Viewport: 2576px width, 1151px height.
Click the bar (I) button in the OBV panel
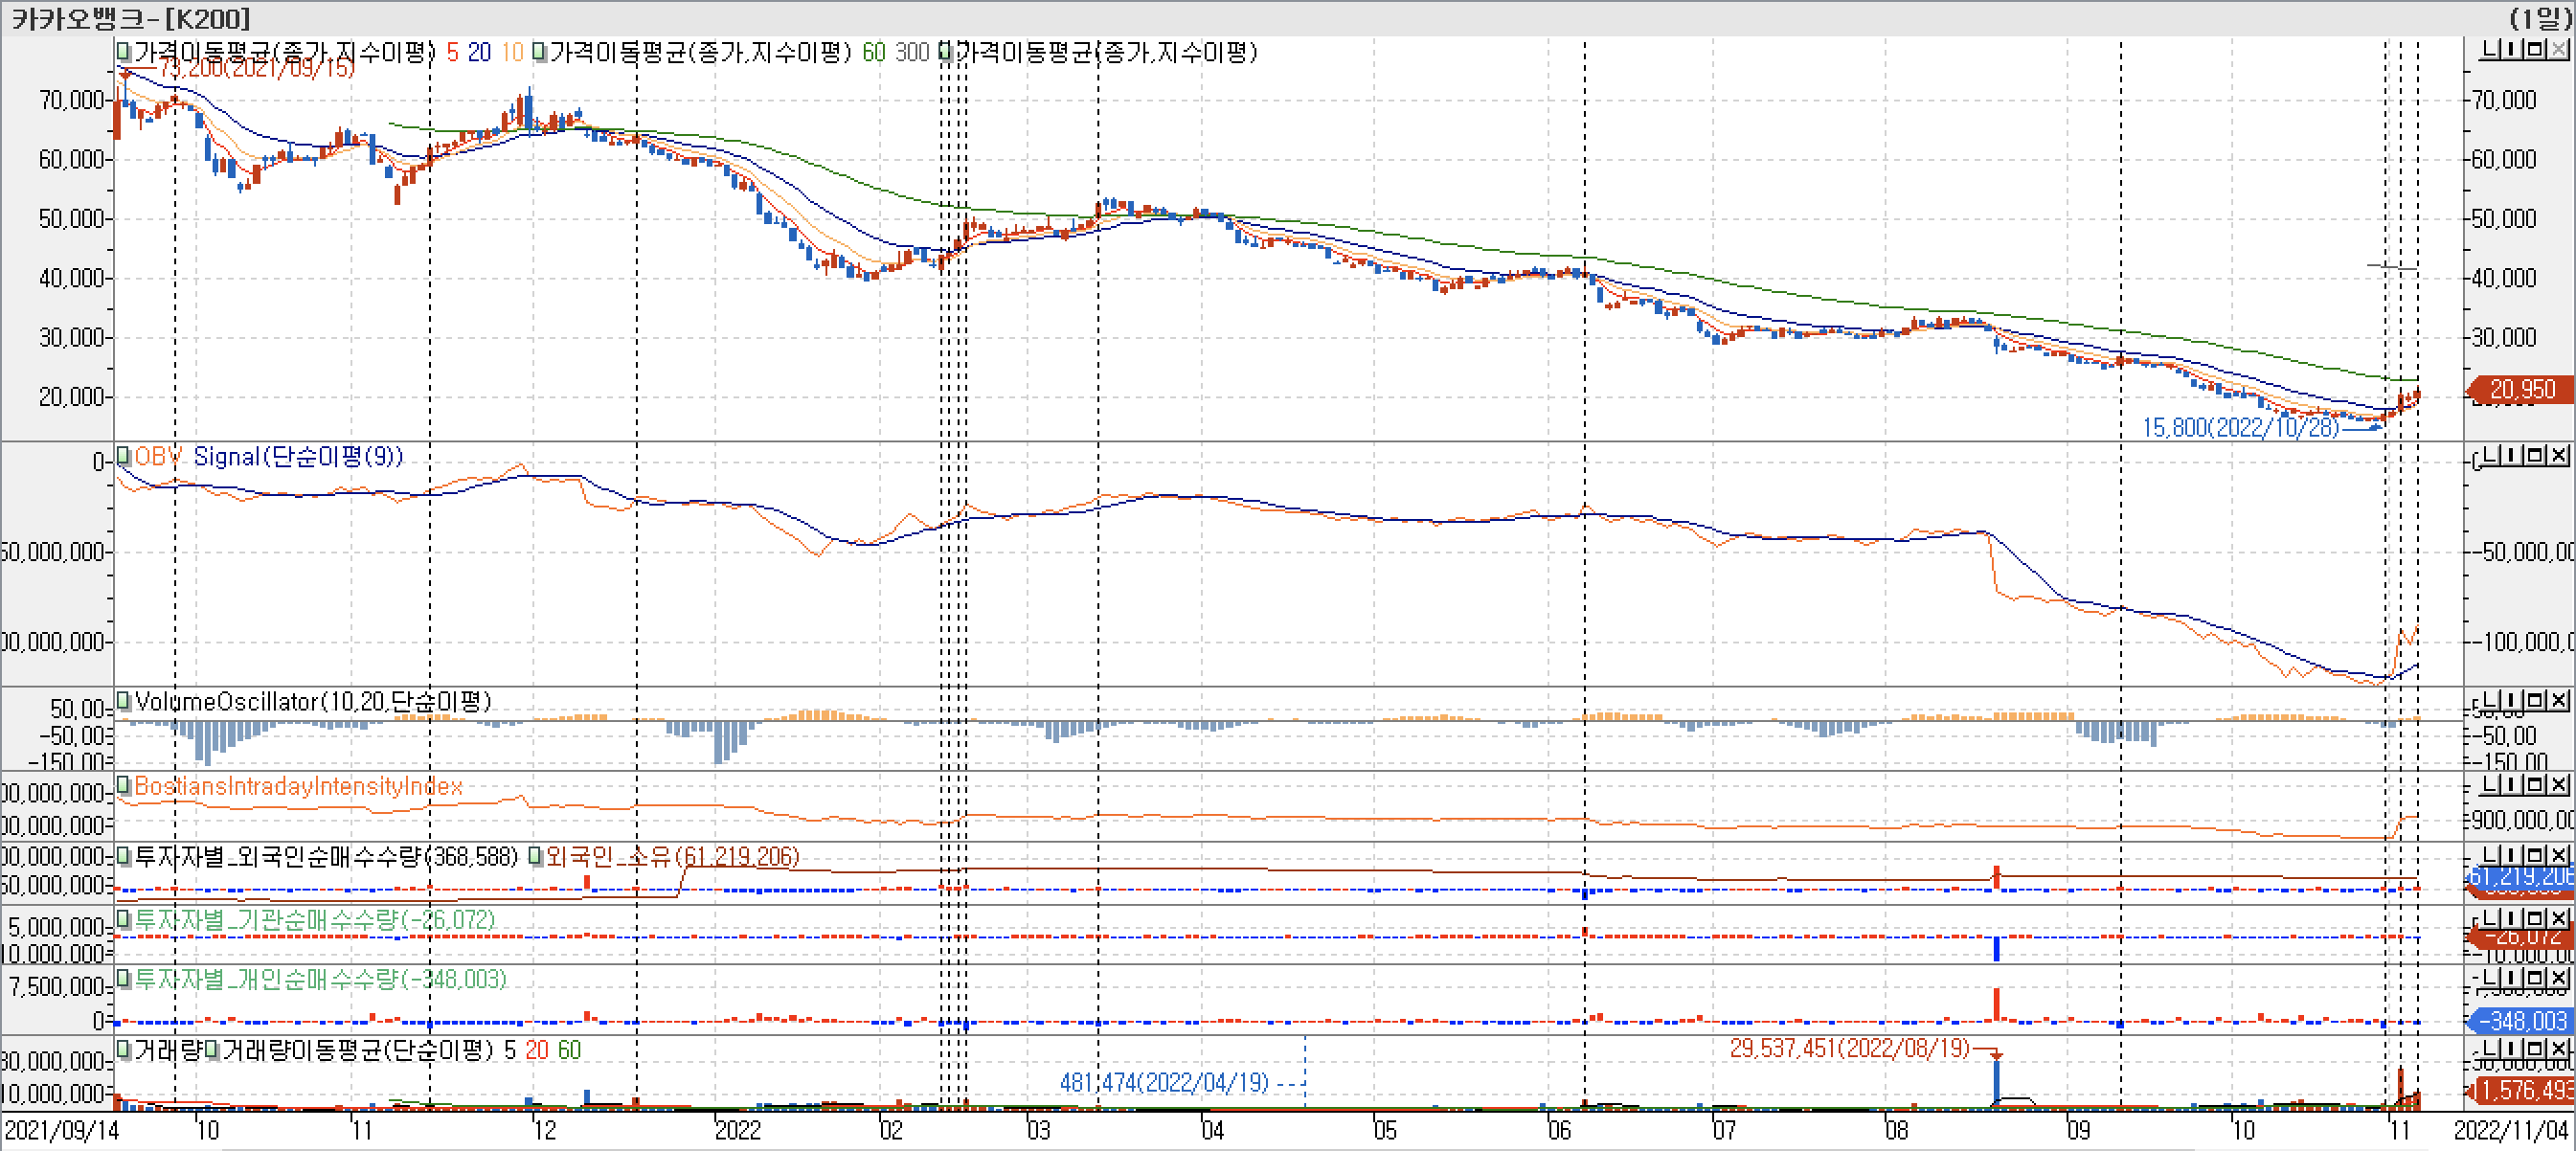[2513, 455]
